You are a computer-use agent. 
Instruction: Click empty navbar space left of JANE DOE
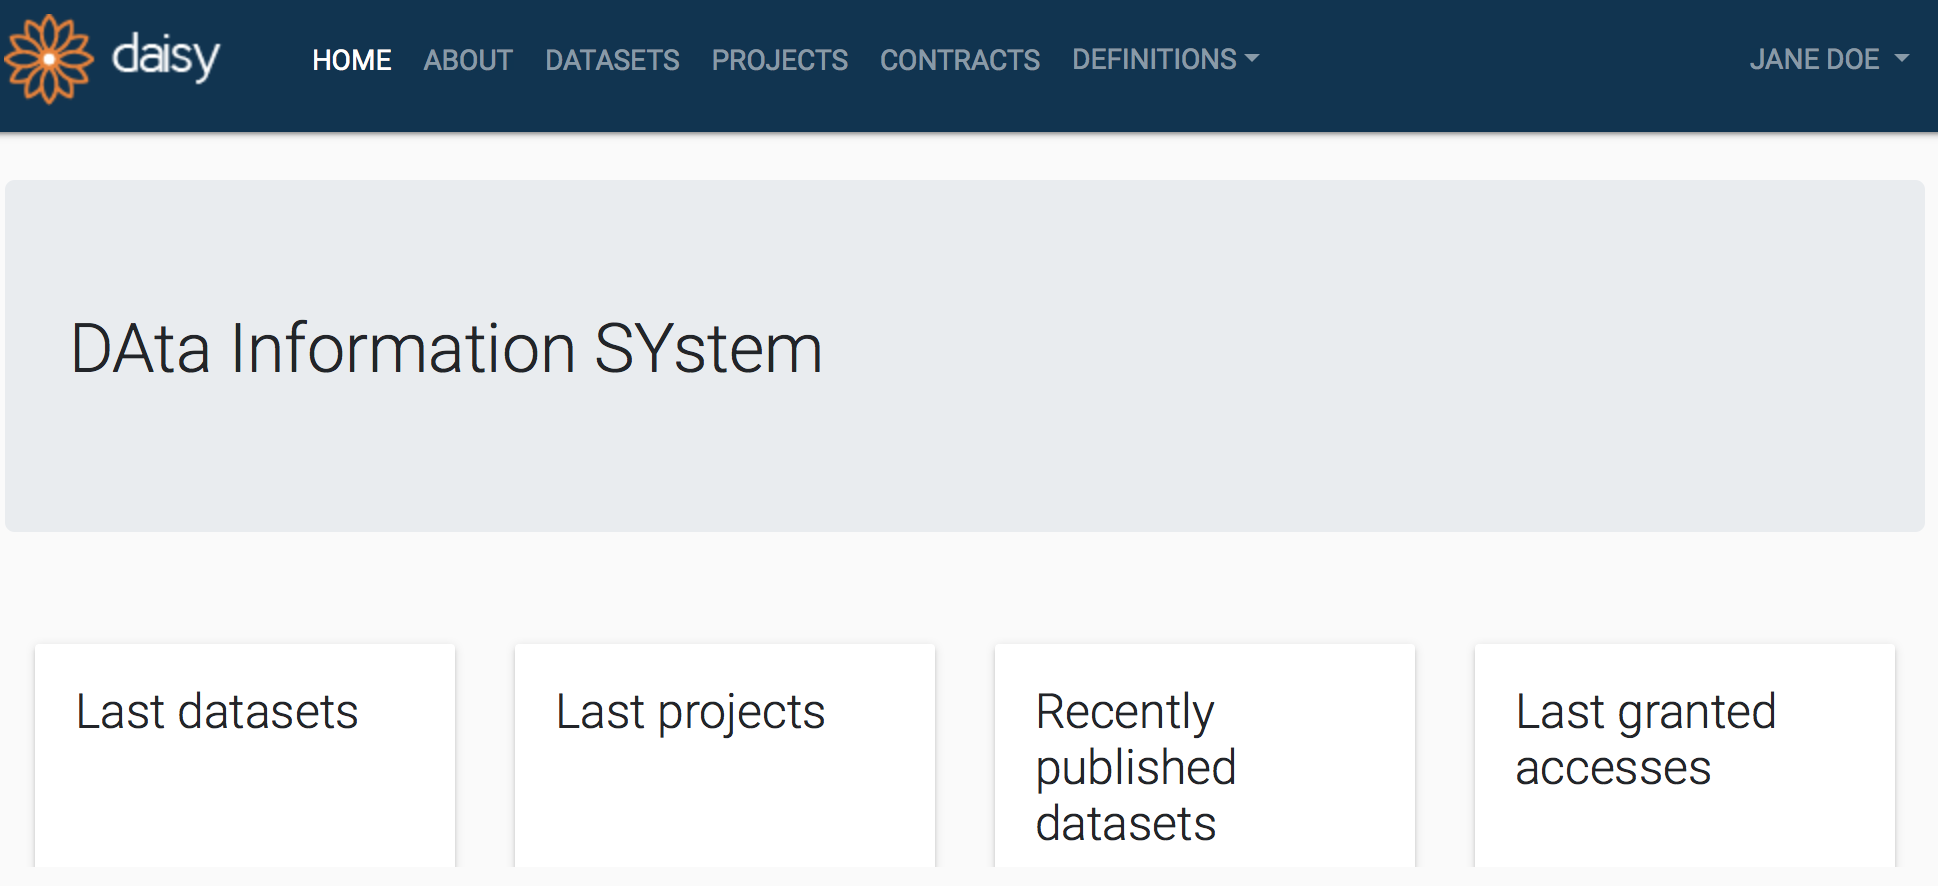1500,60
